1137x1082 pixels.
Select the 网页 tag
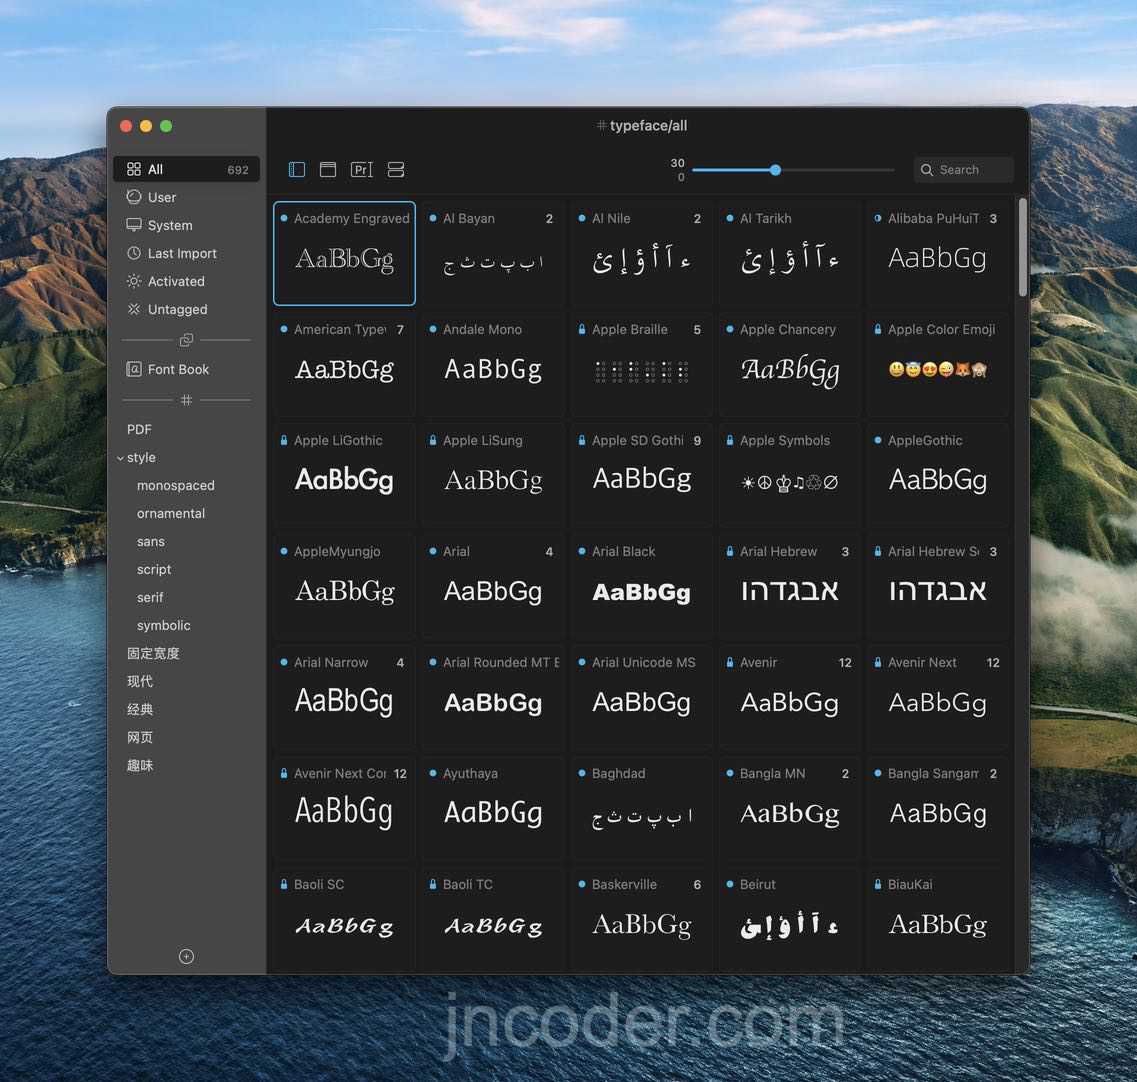coord(140,738)
